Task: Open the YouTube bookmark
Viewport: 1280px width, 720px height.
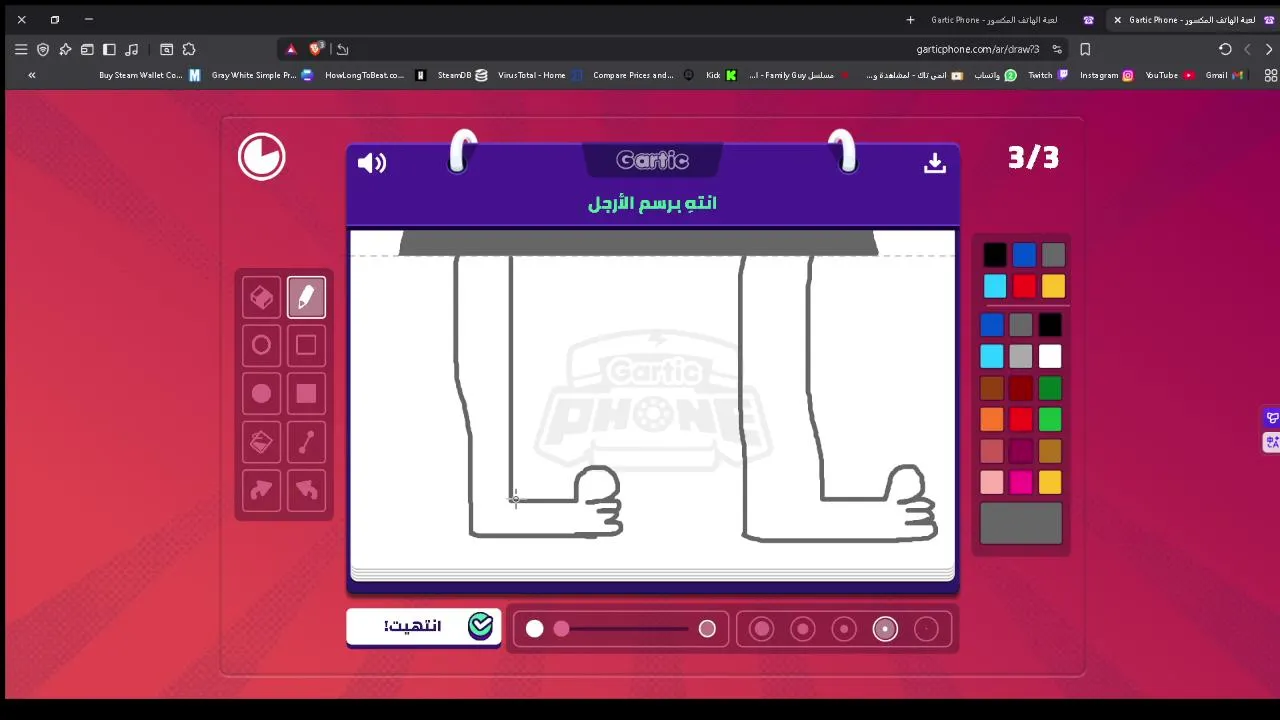Action: [x=1169, y=75]
